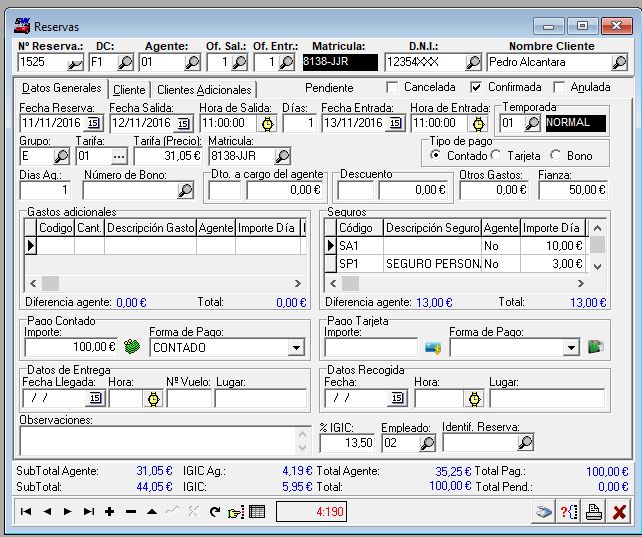Open the Matrícula search magnifier beside Tarifa

tap(283, 156)
